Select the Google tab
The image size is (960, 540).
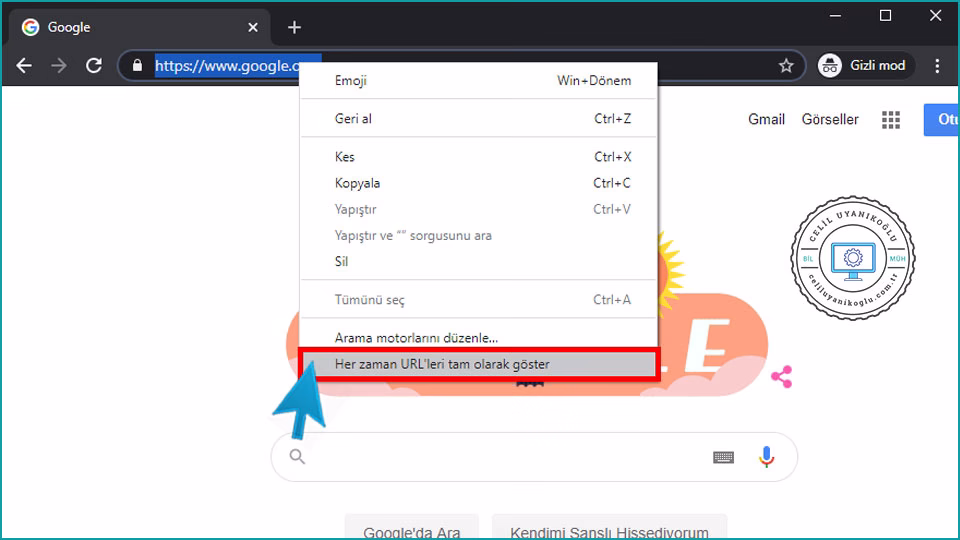click(140, 28)
